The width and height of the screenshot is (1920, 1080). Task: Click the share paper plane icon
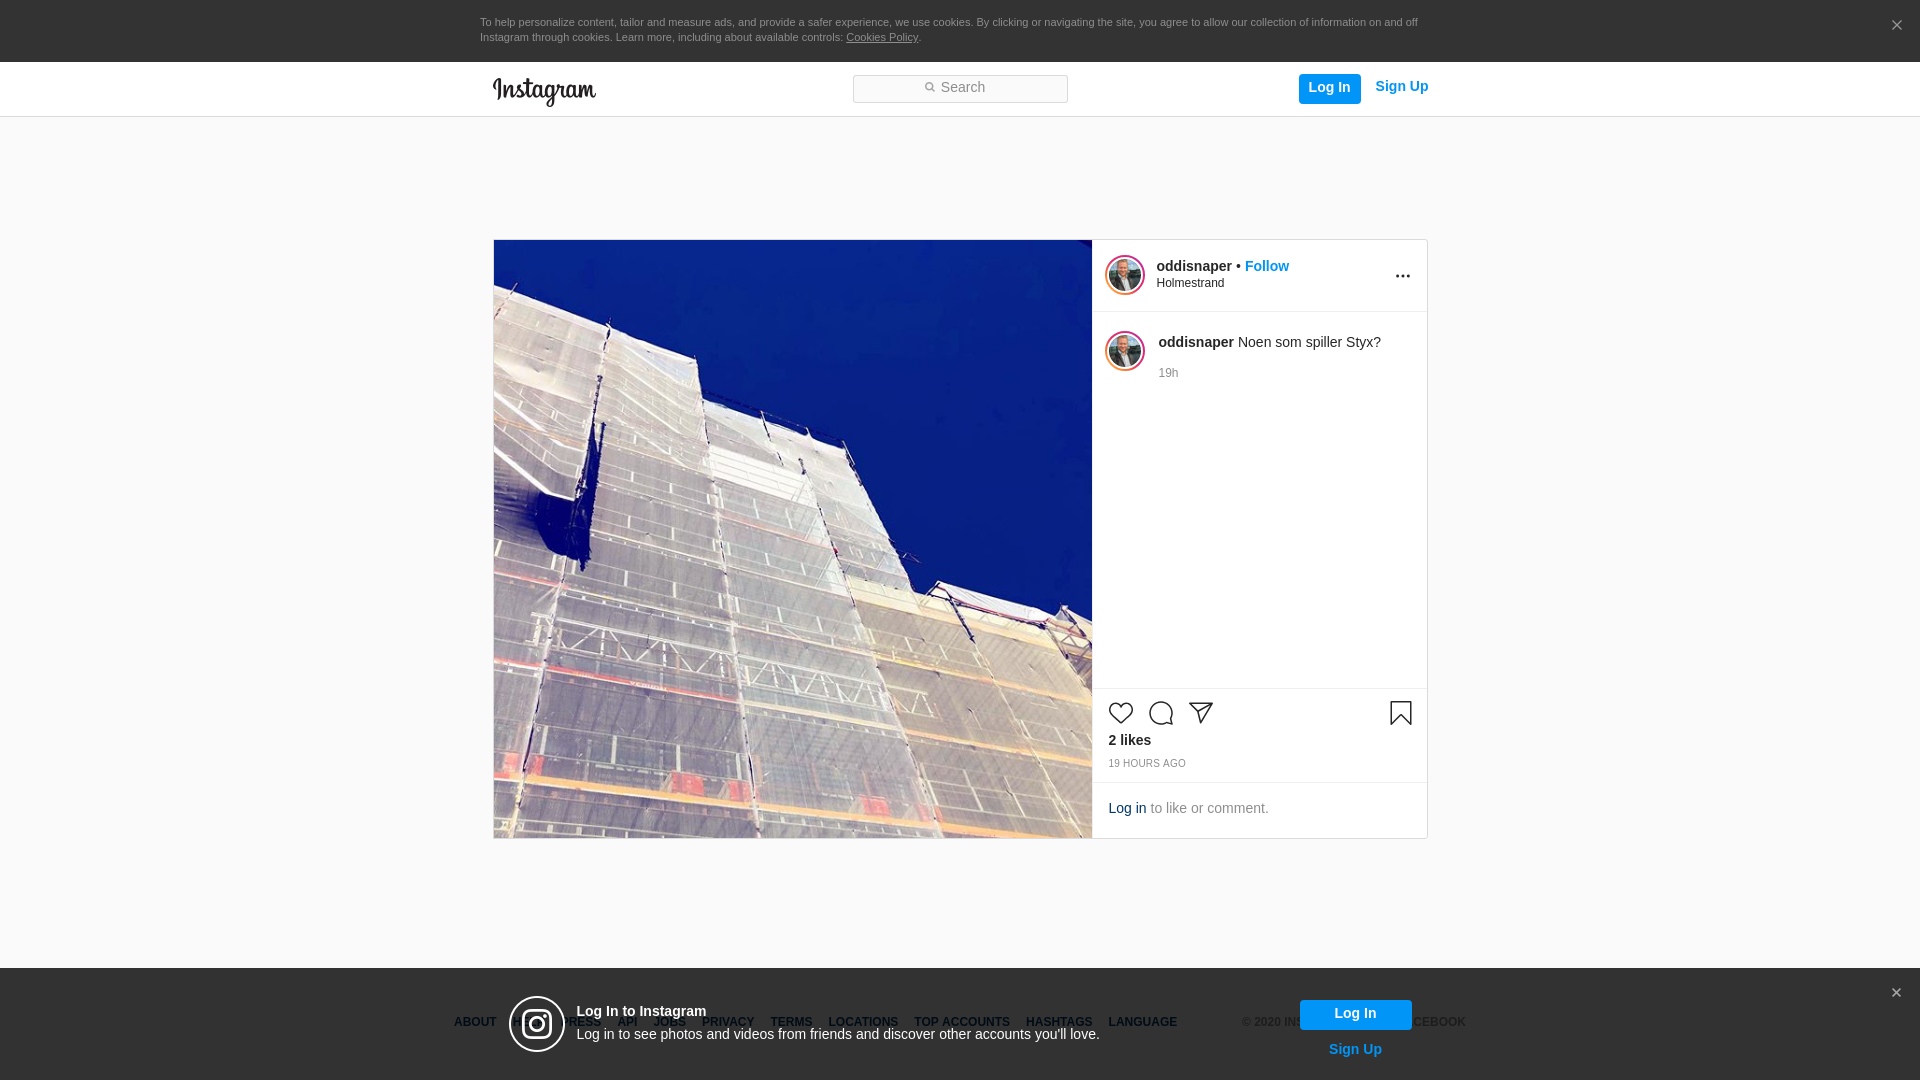[x=1200, y=713]
